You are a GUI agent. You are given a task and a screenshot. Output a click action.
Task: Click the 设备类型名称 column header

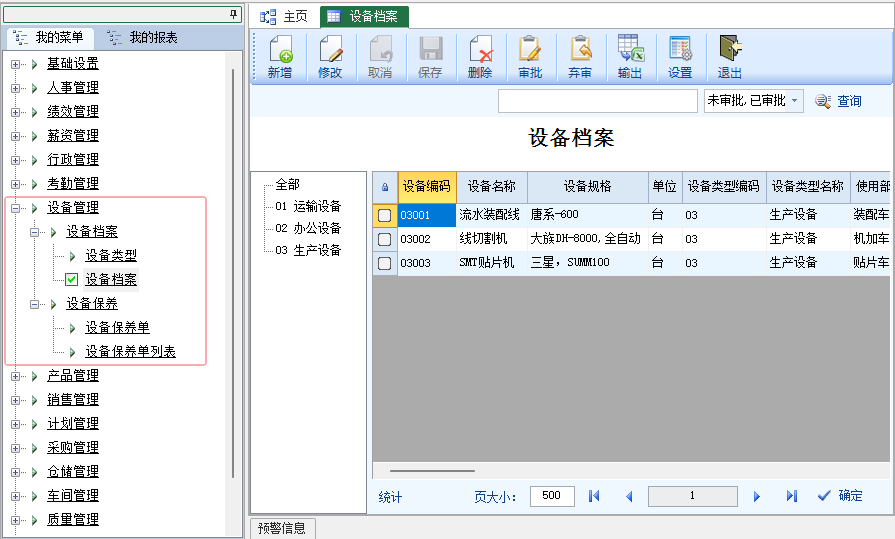pyautogui.click(x=808, y=187)
